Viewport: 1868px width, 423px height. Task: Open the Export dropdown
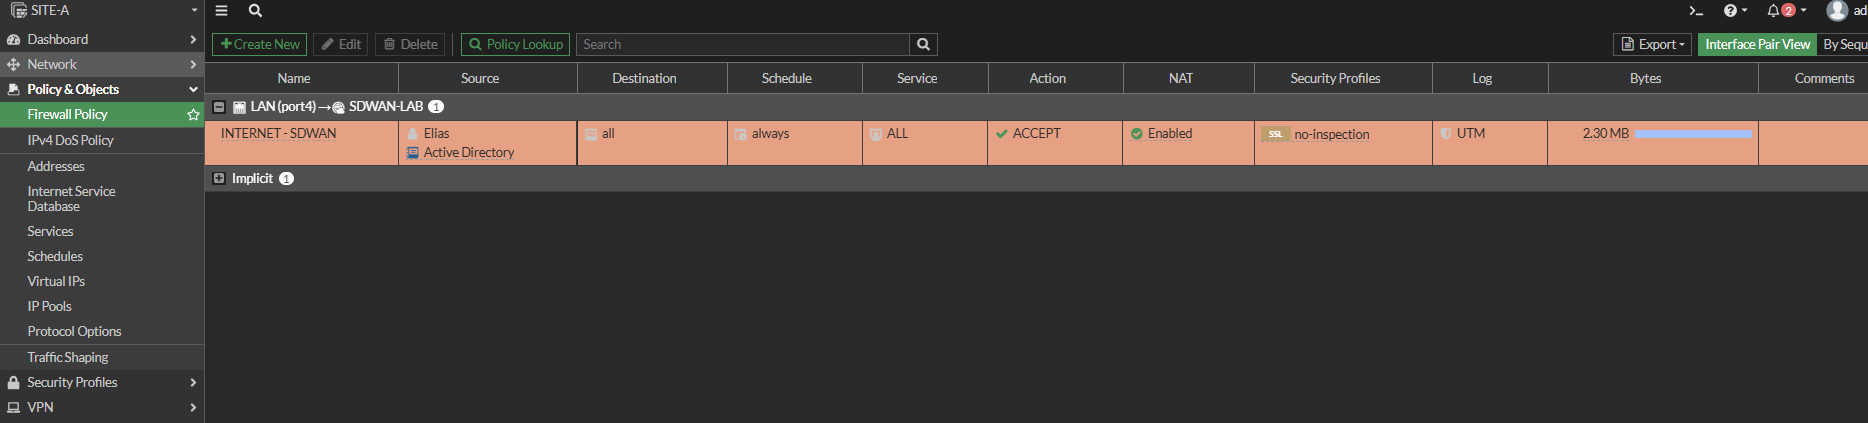pyautogui.click(x=1653, y=45)
